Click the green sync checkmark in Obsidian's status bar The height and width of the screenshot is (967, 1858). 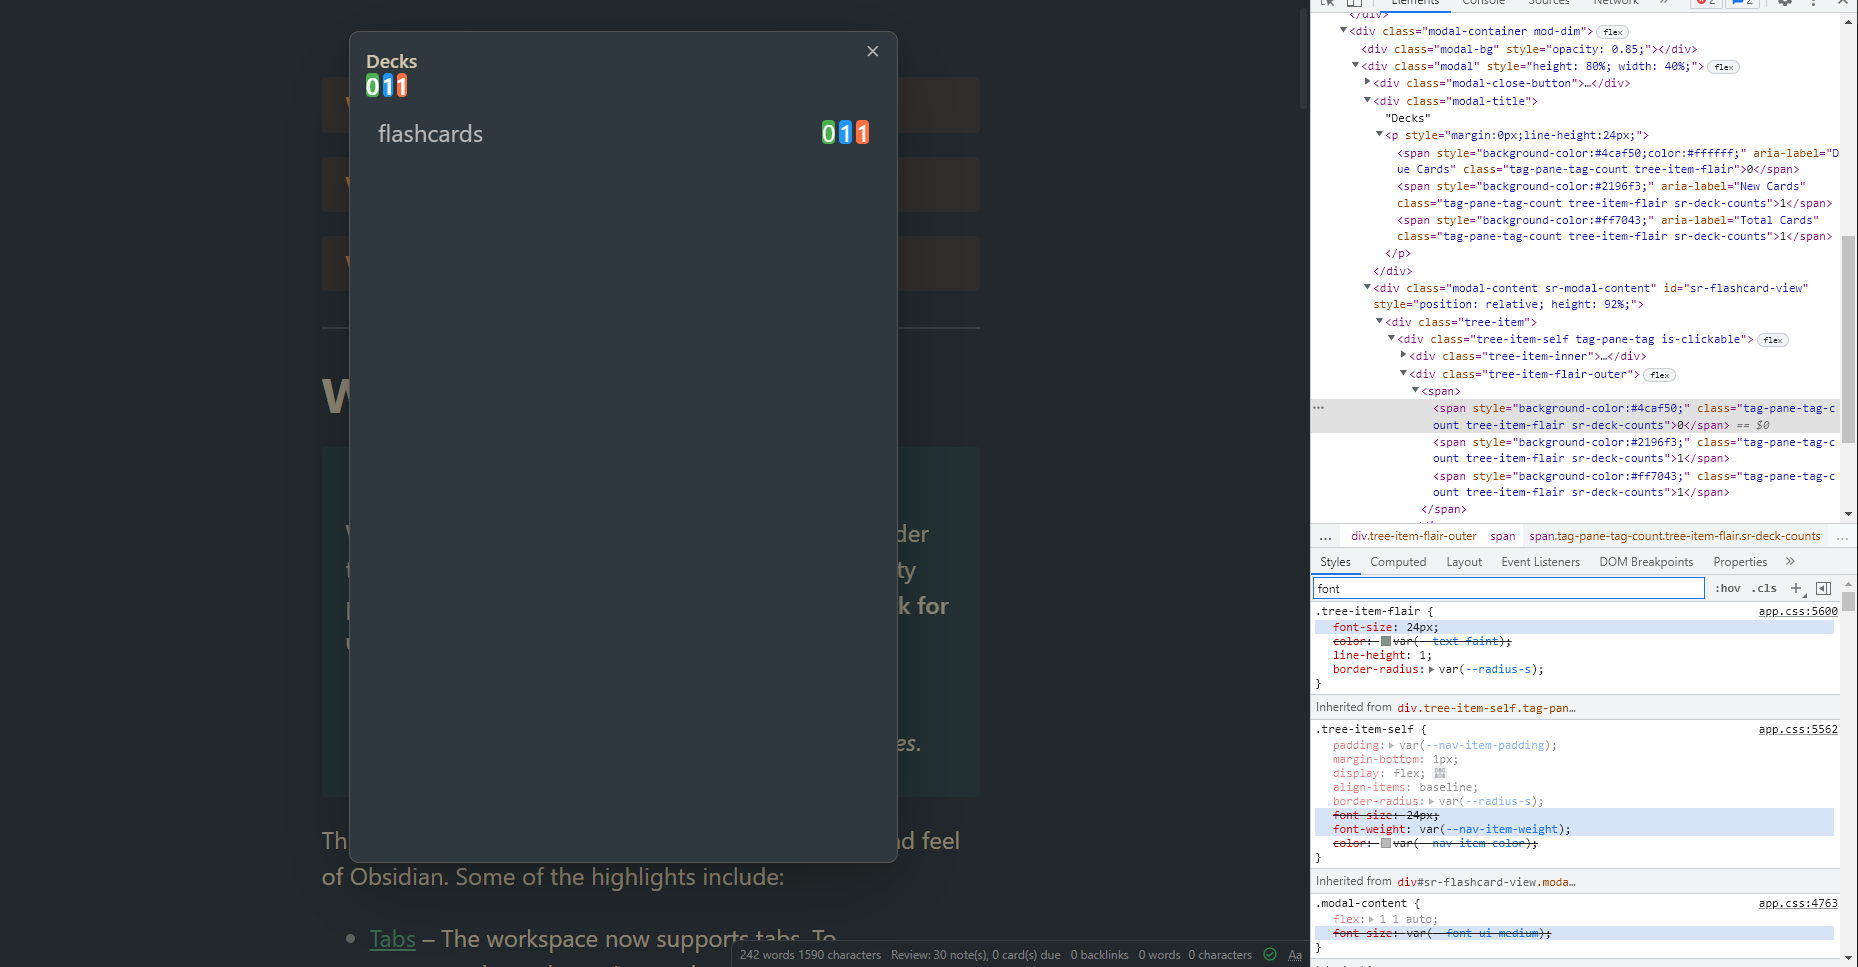(x=1270, y=954)
